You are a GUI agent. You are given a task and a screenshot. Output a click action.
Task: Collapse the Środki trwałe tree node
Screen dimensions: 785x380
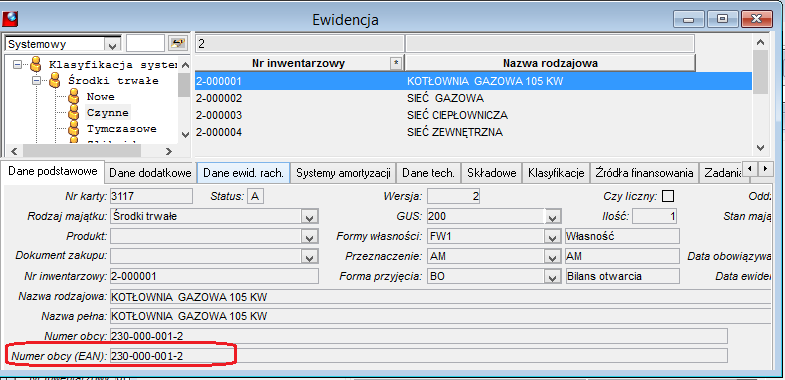pyautogui.click(x=36, y=81)
